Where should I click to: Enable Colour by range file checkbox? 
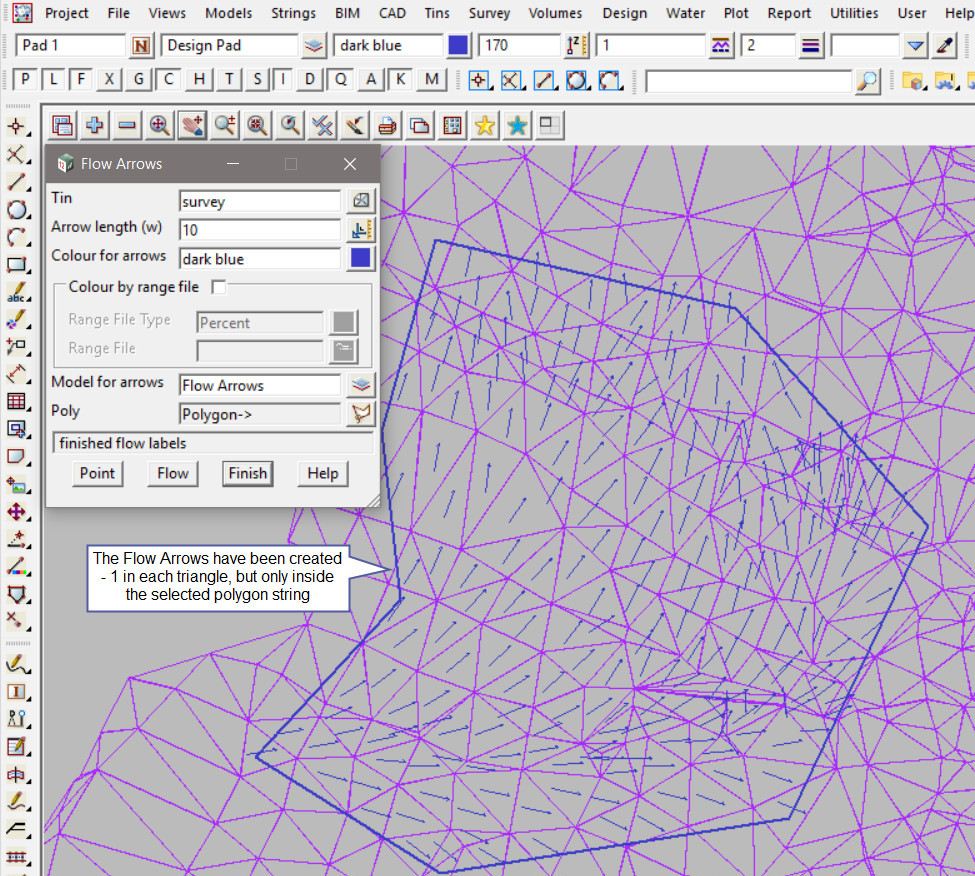pyautogui.click(x=219, y=287)
